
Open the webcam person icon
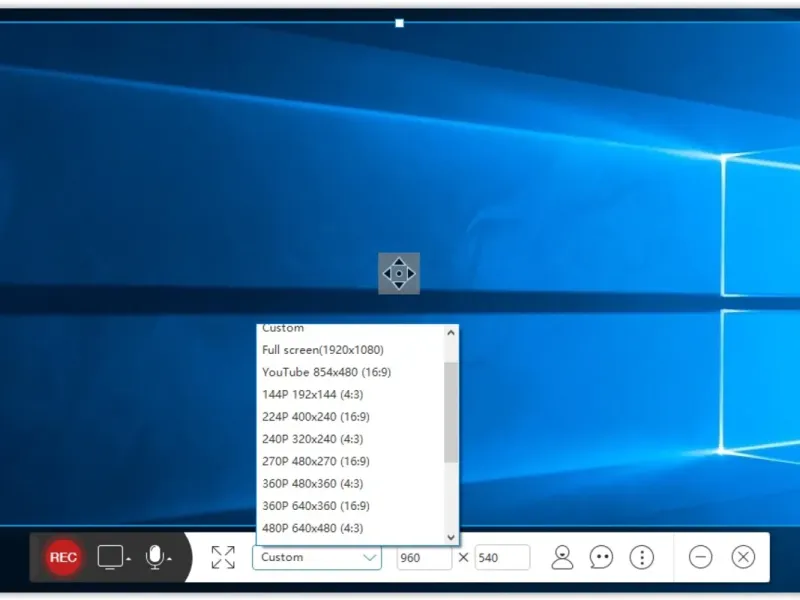click(x=562, y=557)
